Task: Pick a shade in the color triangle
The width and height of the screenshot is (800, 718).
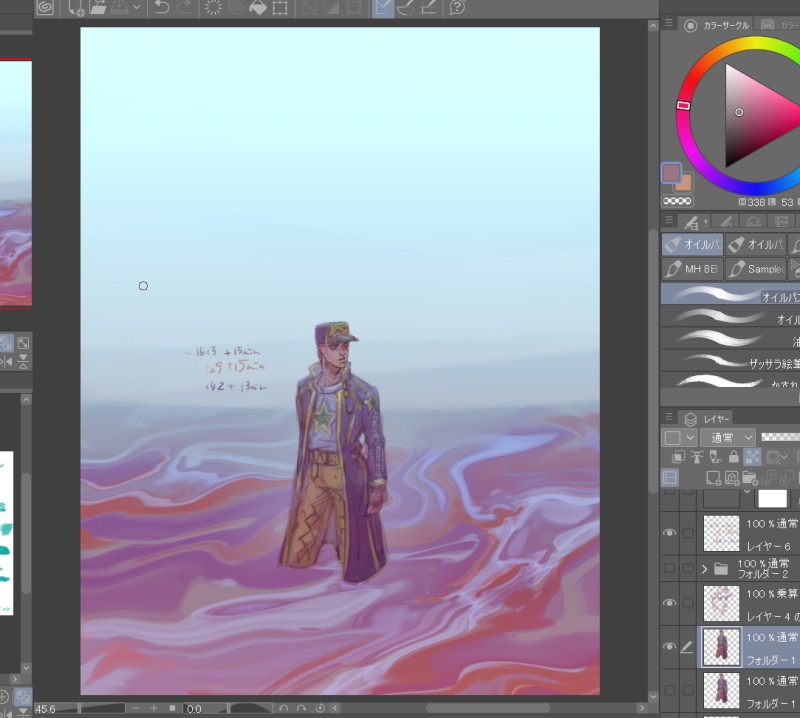Action: (739, 112)
